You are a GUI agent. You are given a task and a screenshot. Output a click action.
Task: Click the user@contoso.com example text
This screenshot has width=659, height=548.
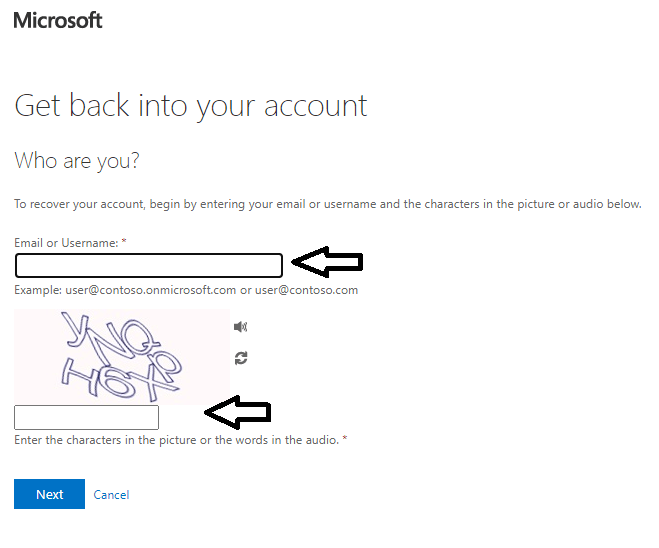pos(306,290)
